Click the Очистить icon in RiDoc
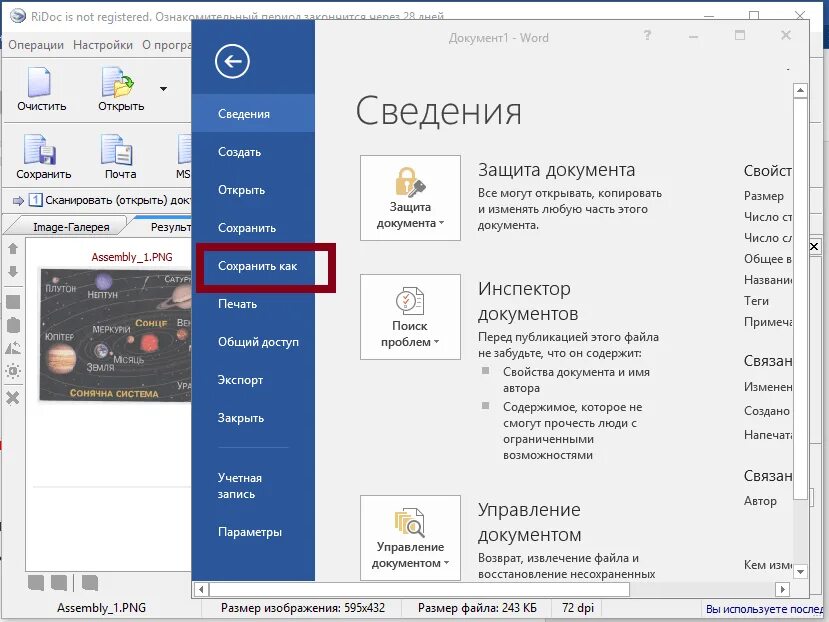The width and height of the screenshot is (829, 622). pos(40,82)
